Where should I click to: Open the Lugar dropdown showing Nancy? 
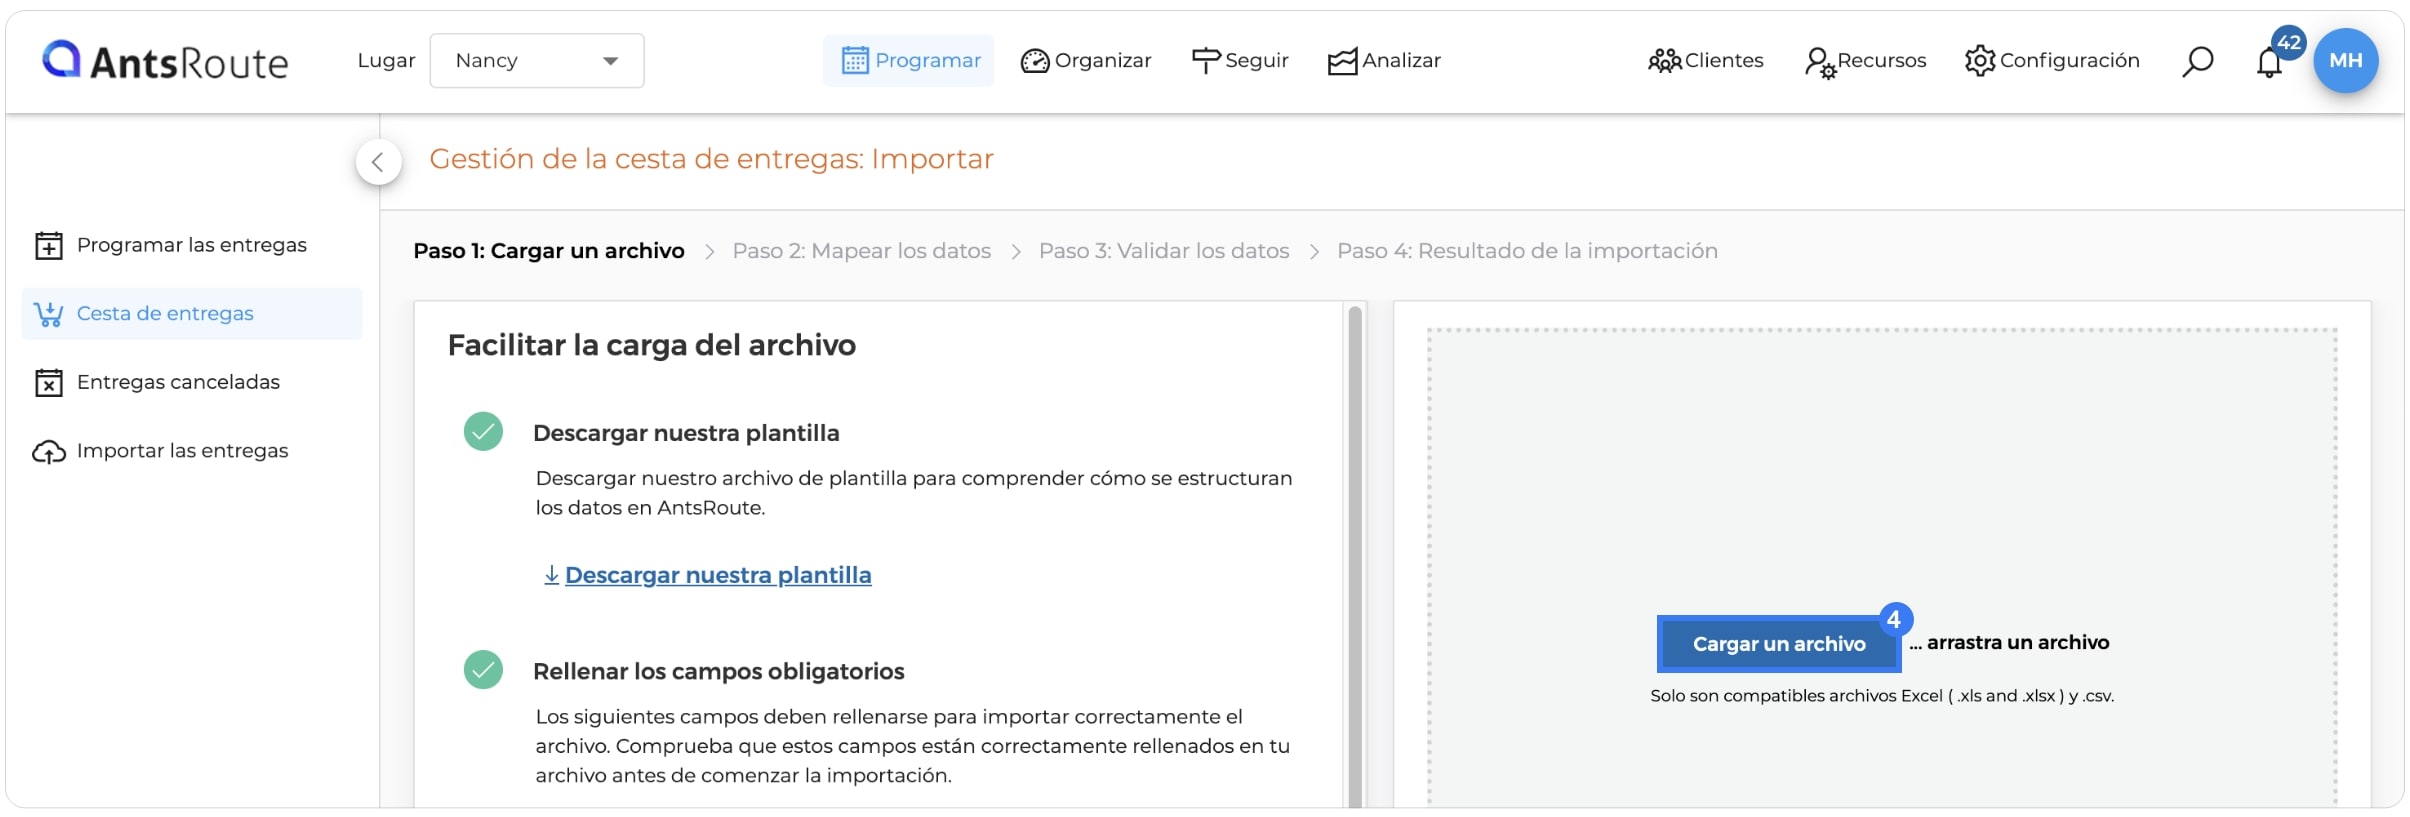tap(537, 61)
